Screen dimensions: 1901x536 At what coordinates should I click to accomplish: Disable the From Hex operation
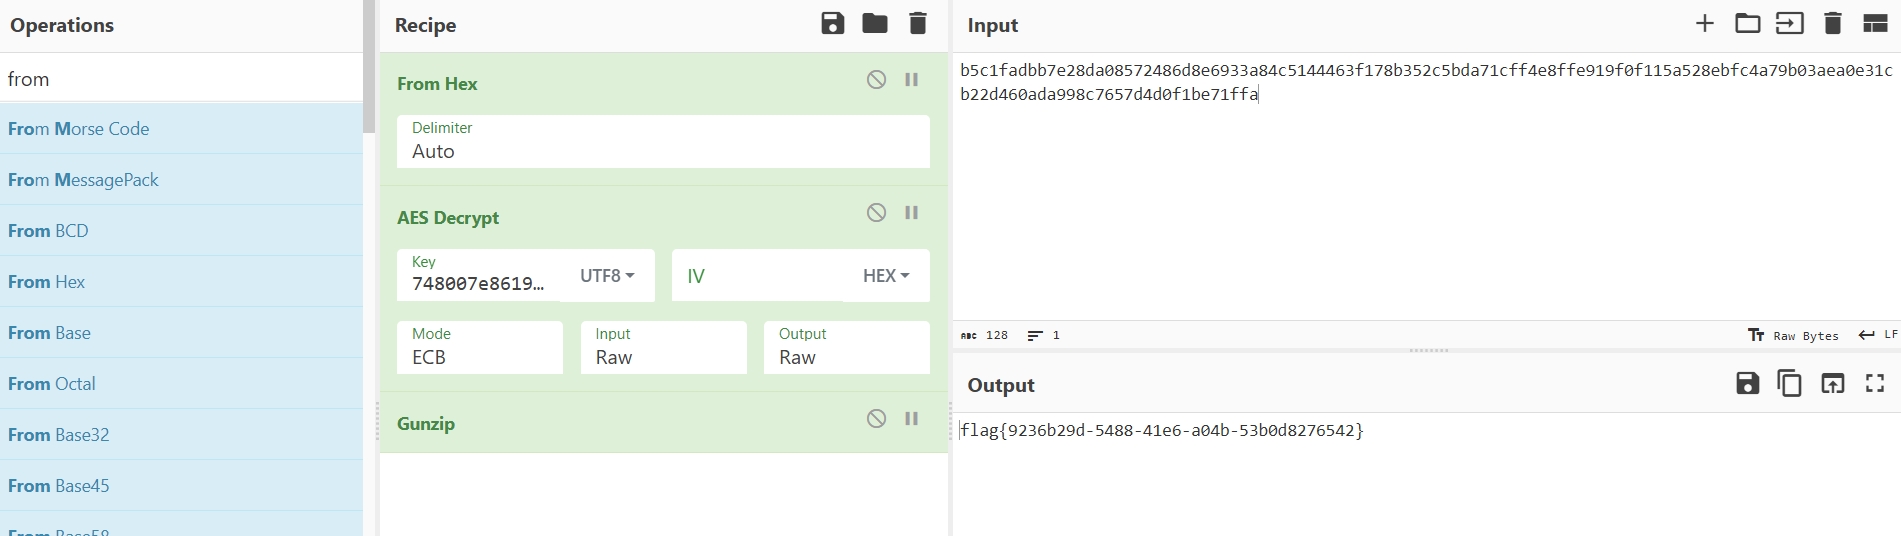tap(876, 80)
